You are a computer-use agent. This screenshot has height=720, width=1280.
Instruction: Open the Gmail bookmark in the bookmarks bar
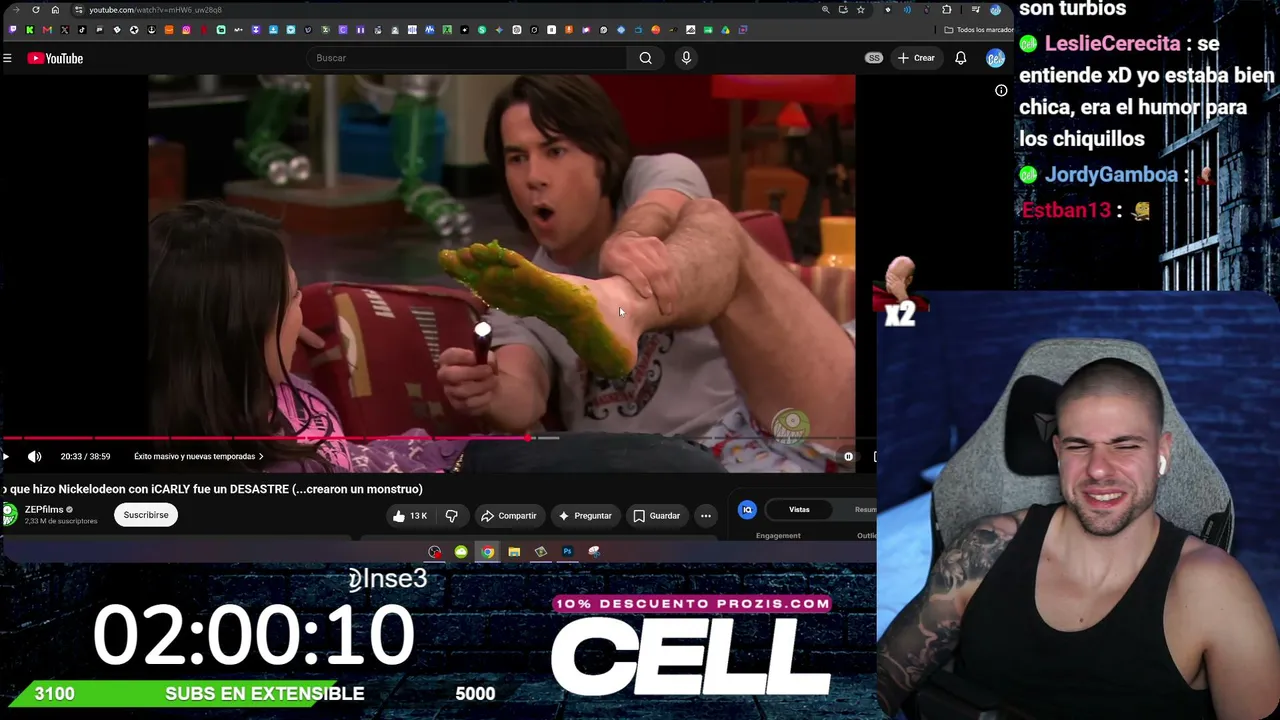point(47,30)
